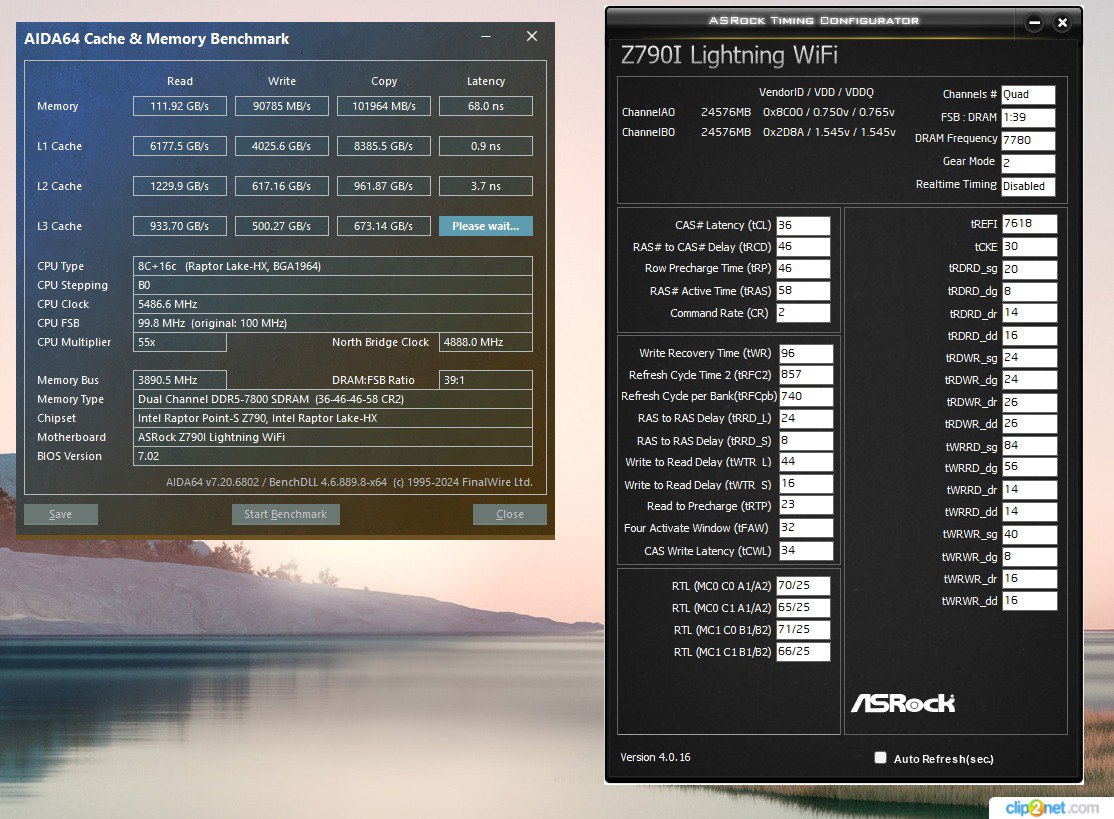The image size is (1114, 819).
Task: Click the Close button in AIDA64
Action: coord(509,514)
